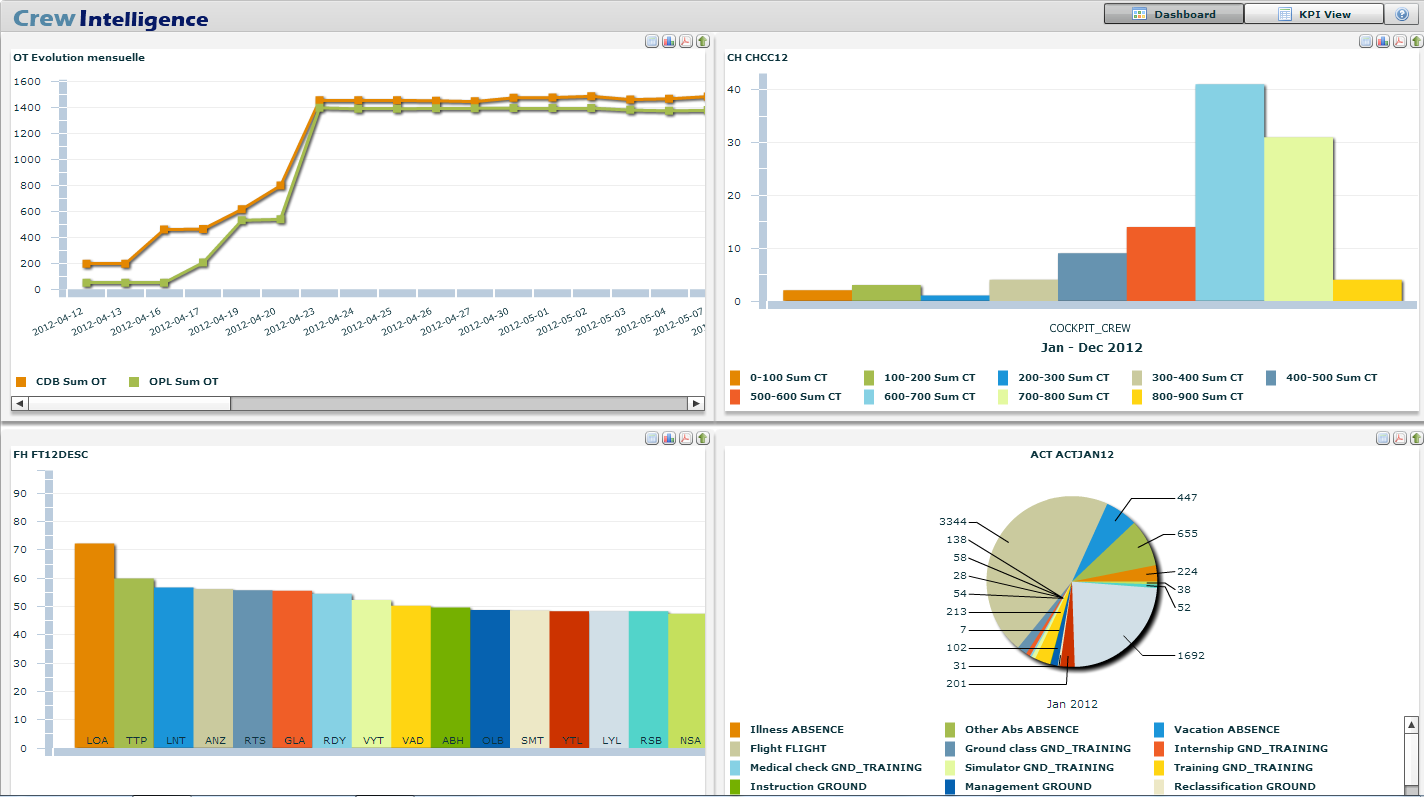Viewport: 1424px width, 797px height.
Task: Open help via the question mark icon
Action: click(1401, 14)
